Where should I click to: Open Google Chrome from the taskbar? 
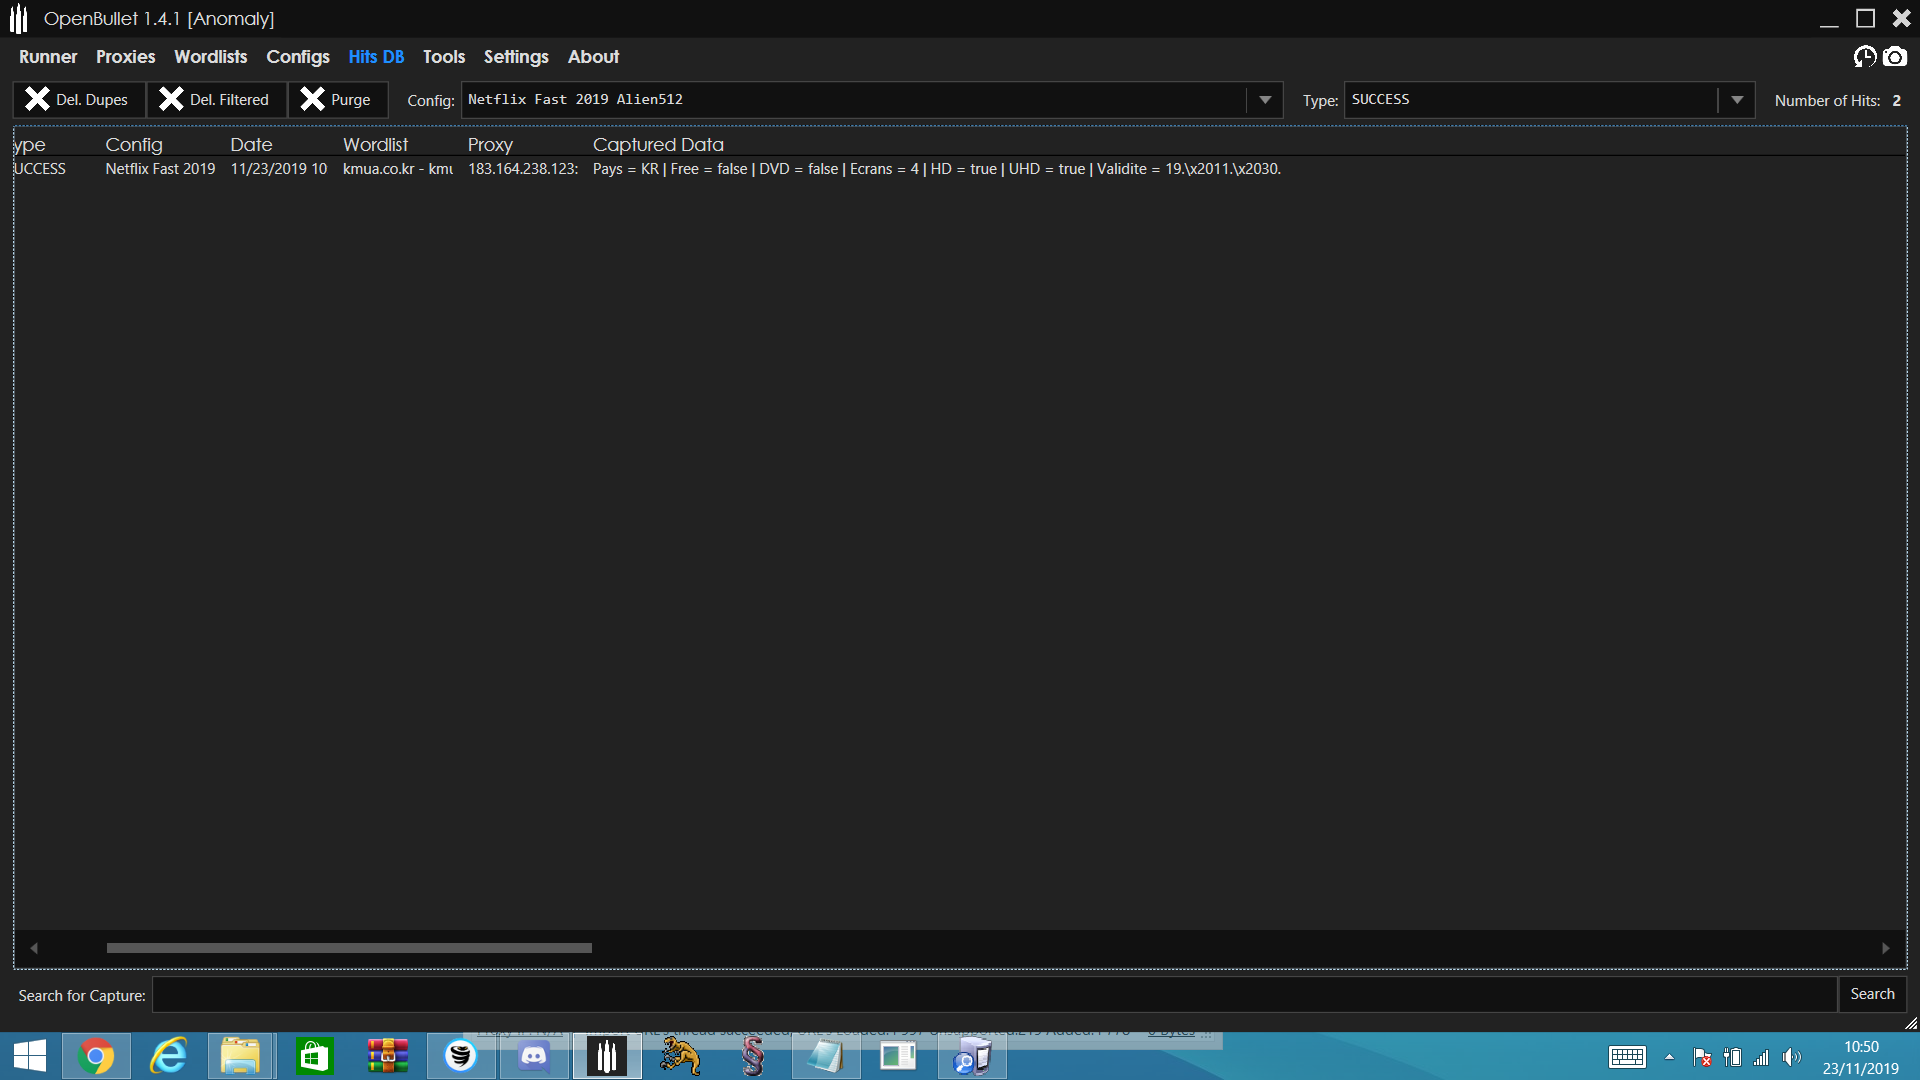[x=96, y=1056]
